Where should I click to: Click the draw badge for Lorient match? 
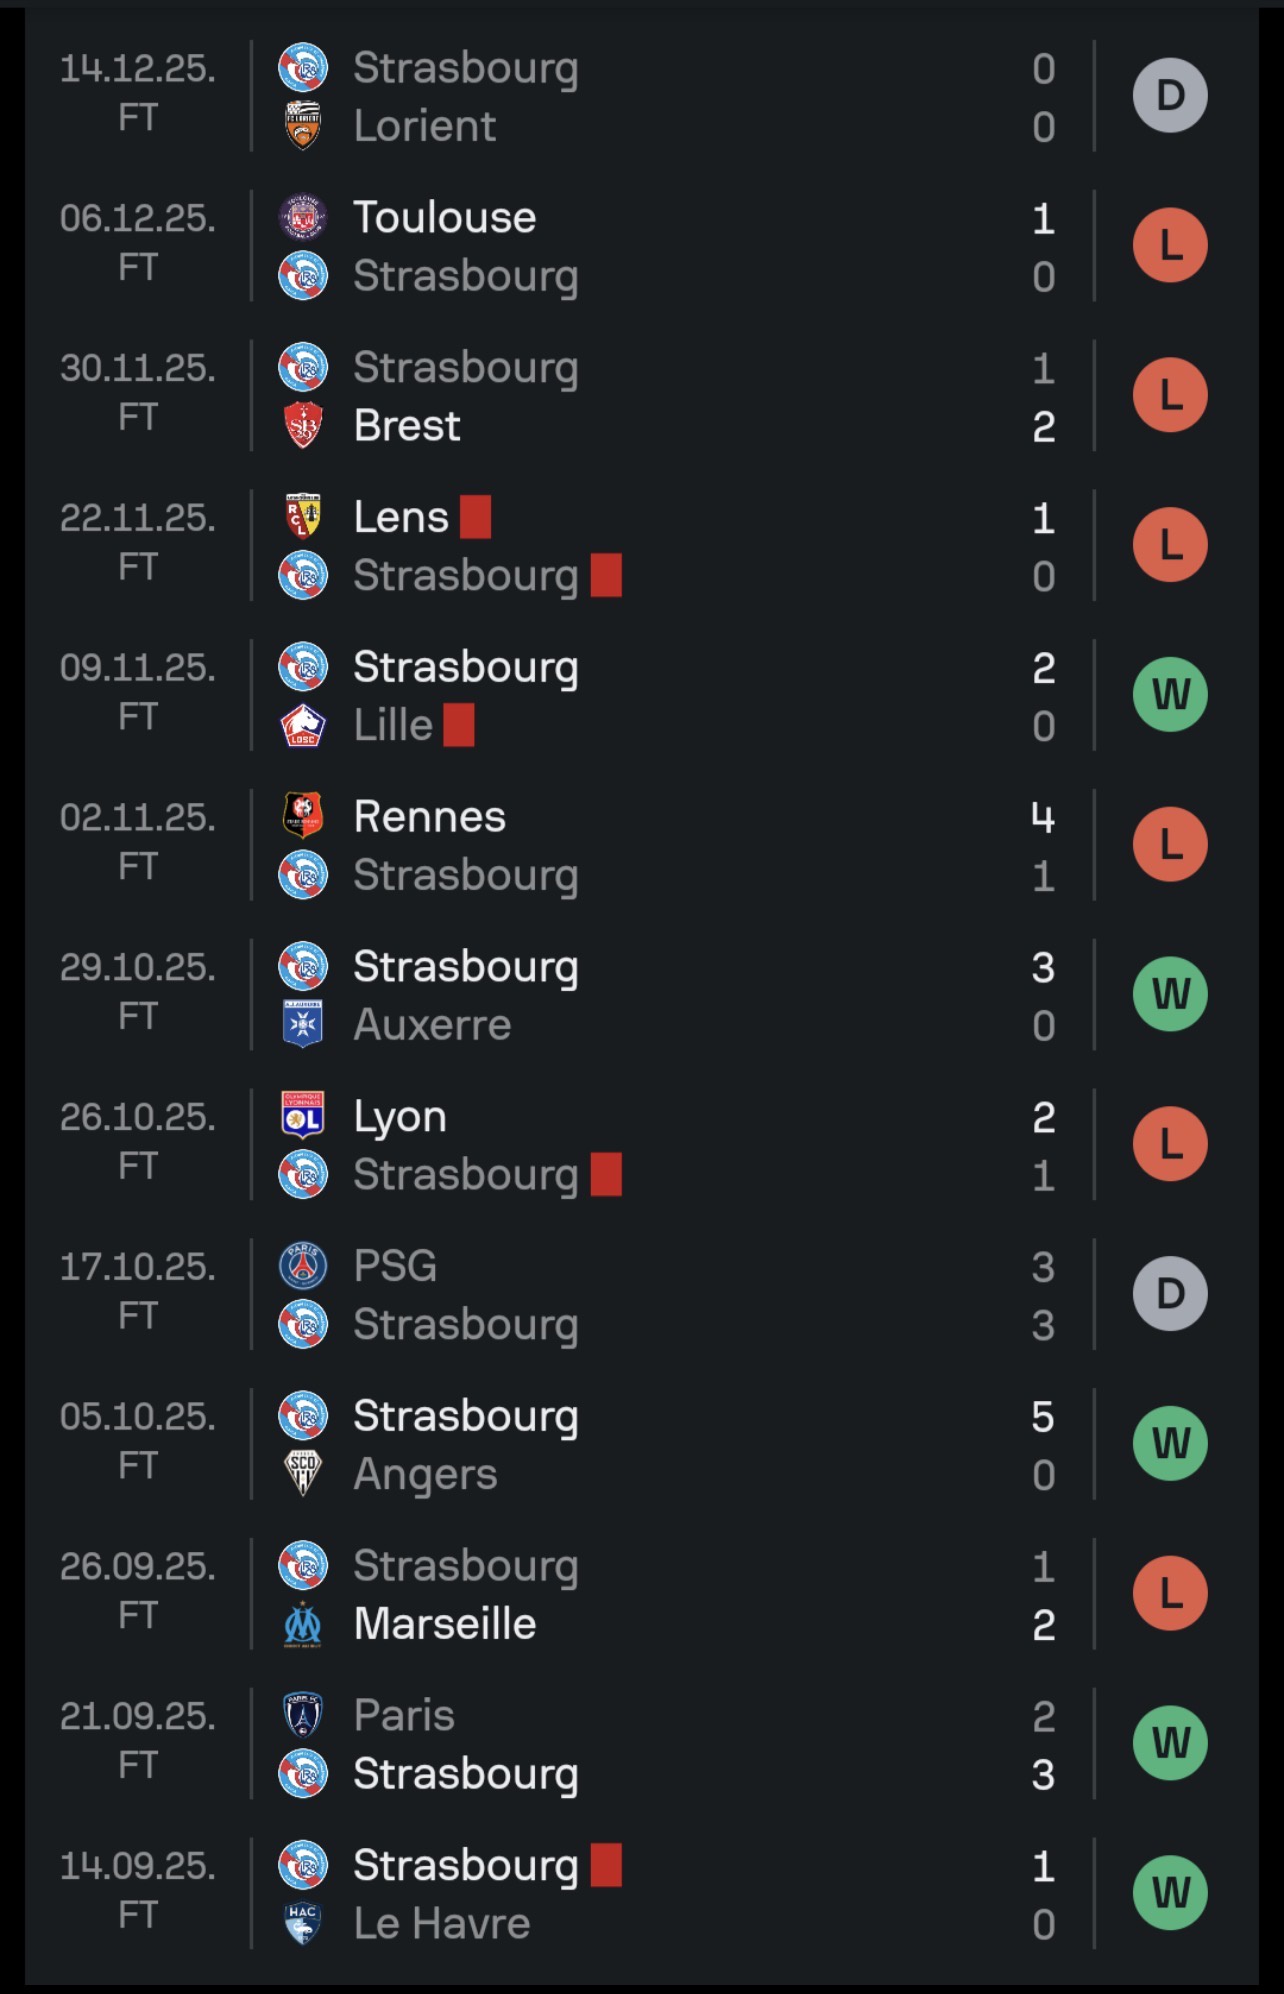click(1170, 96)
